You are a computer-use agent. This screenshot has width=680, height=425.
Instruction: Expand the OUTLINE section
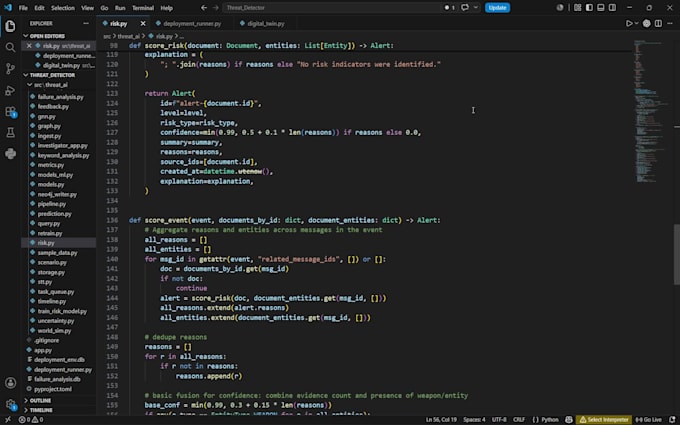point(40,400)
